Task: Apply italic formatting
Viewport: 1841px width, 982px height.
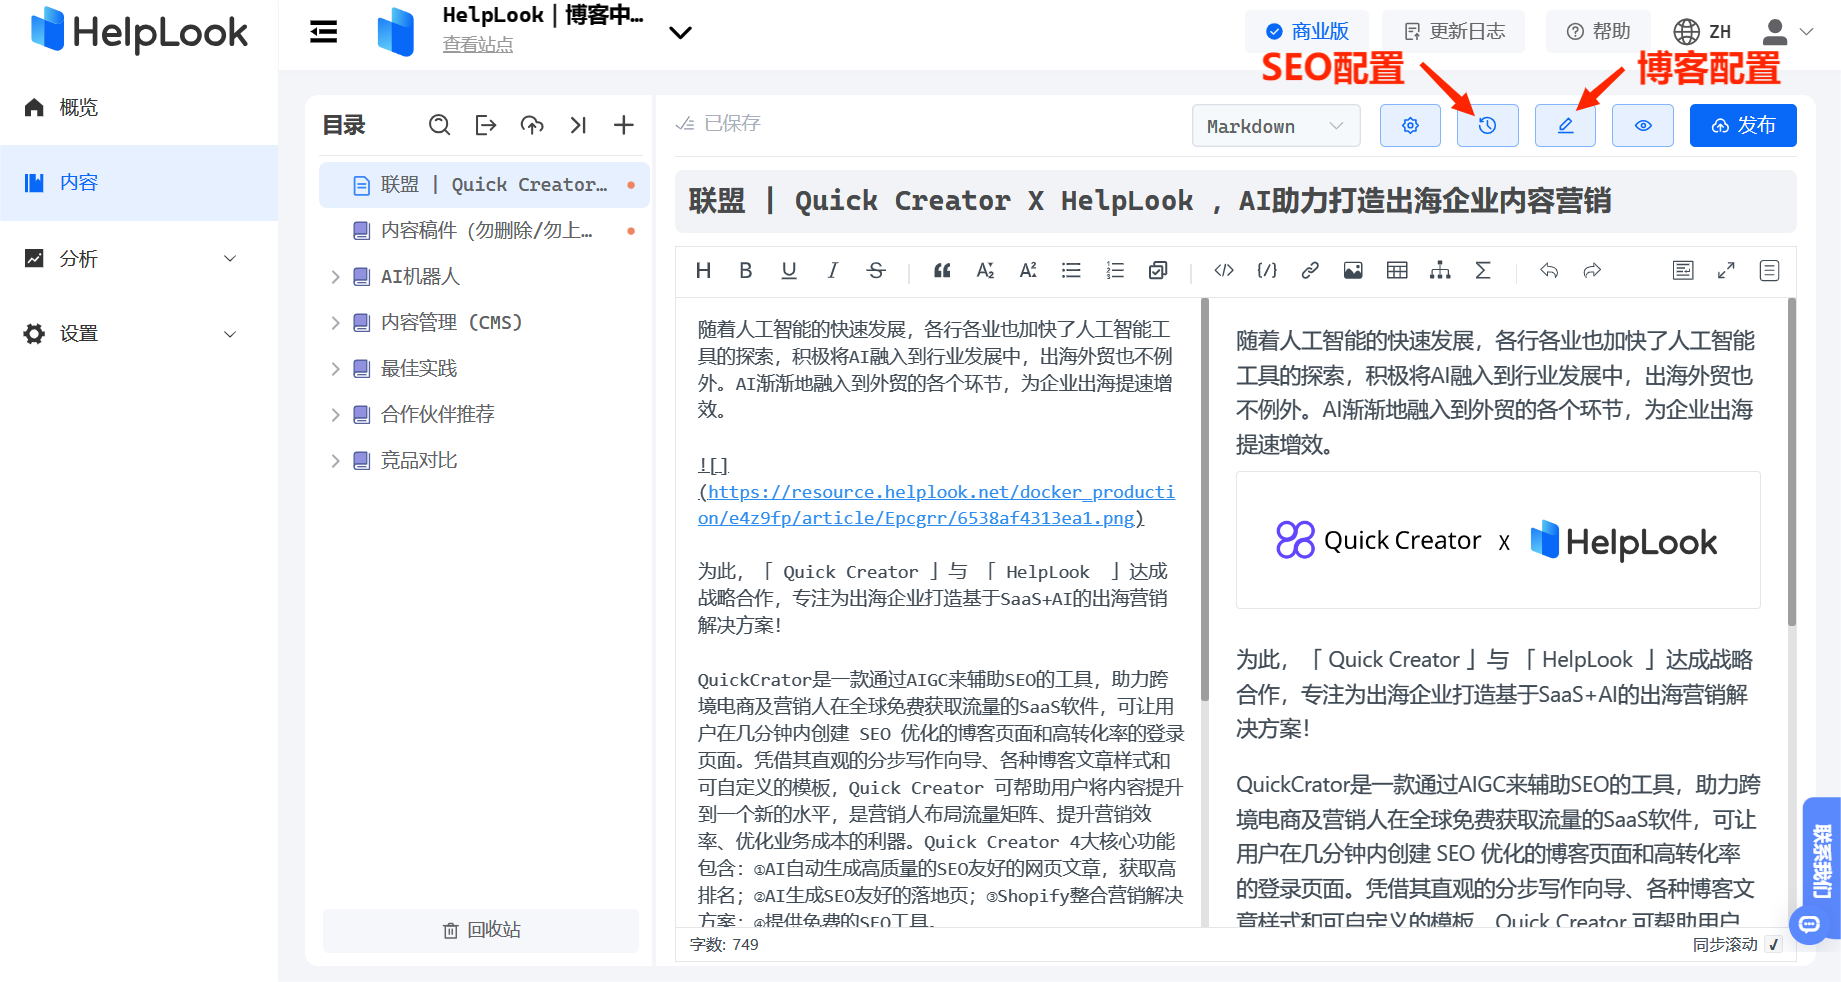Action: pos(832,270)
